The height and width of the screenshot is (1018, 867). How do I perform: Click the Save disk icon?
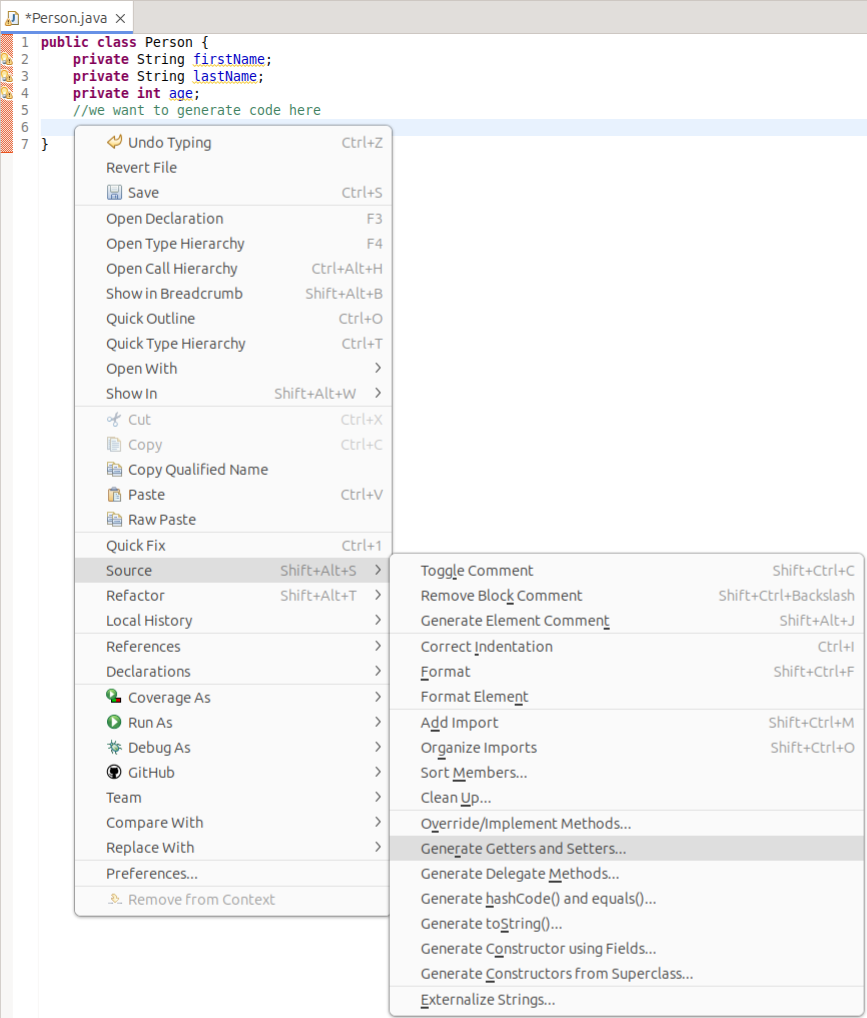click(x=113, y=193)
